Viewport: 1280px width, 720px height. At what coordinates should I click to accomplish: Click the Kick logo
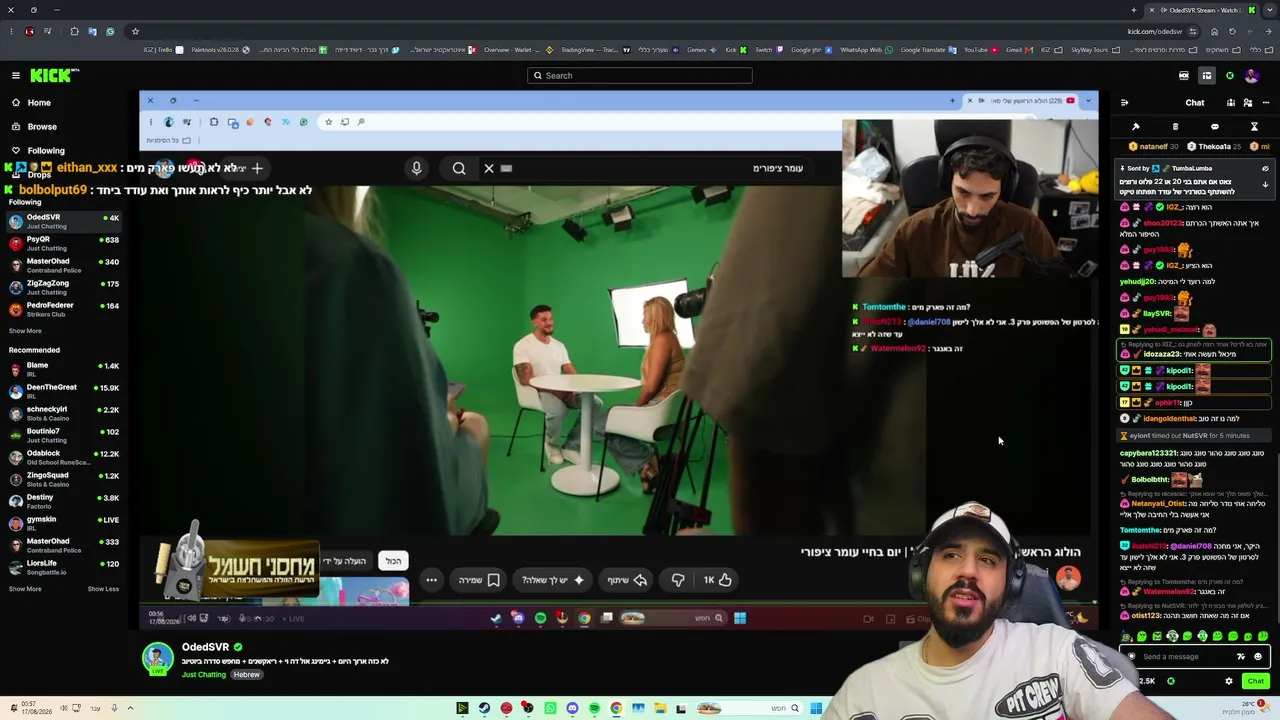(x=54, y=76)
